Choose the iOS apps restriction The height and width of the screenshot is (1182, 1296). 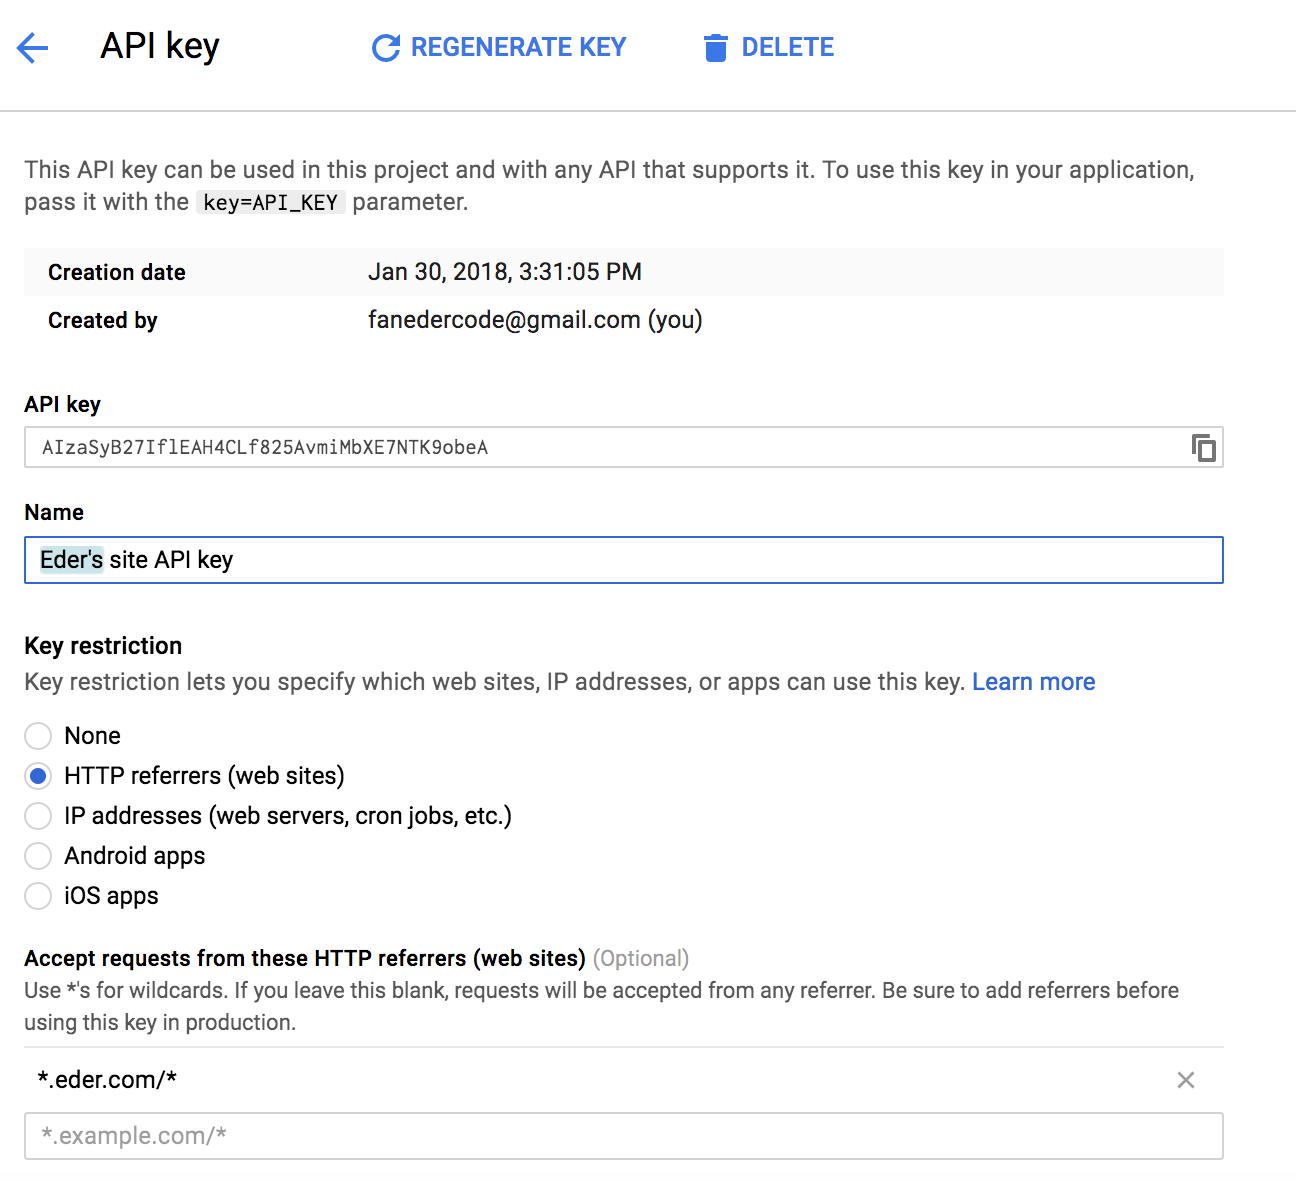coord(38,896)
